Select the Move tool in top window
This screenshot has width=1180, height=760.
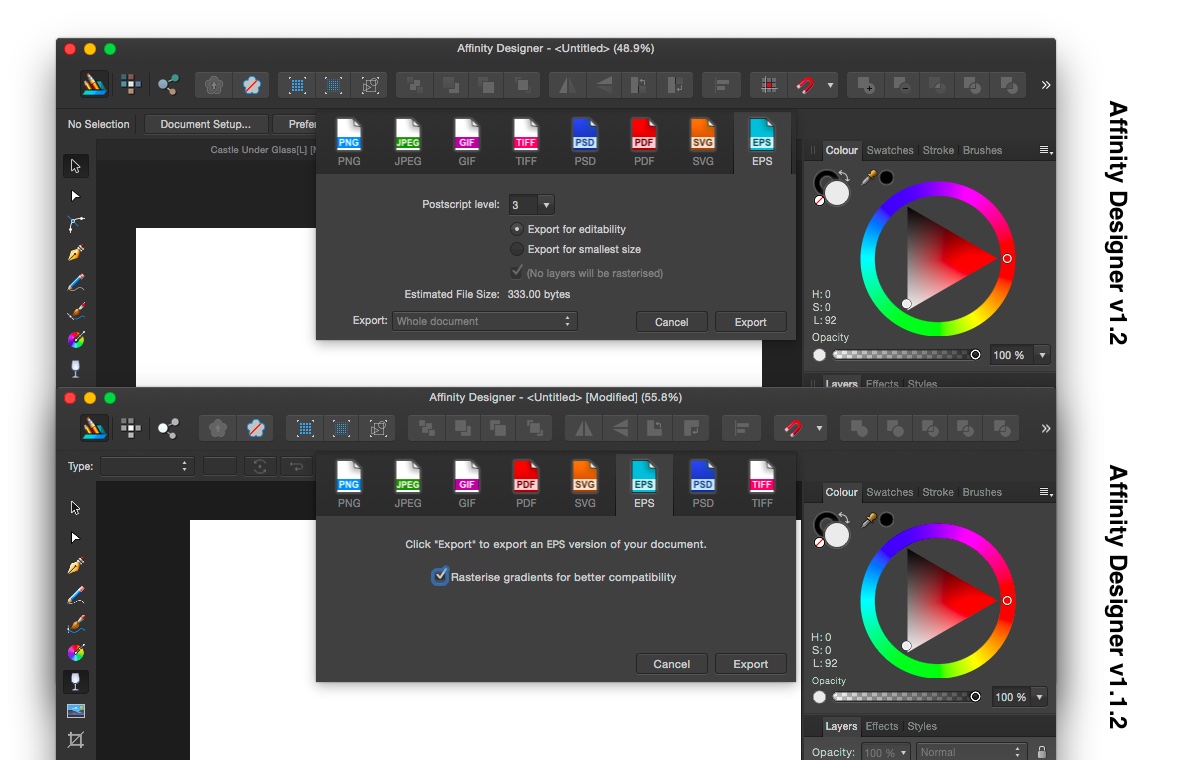click(x=75, y=166)
